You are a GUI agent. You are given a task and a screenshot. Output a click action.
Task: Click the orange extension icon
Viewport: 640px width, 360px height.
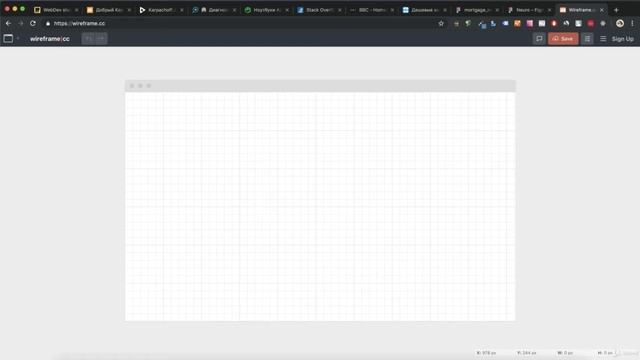tap(517, 24)
